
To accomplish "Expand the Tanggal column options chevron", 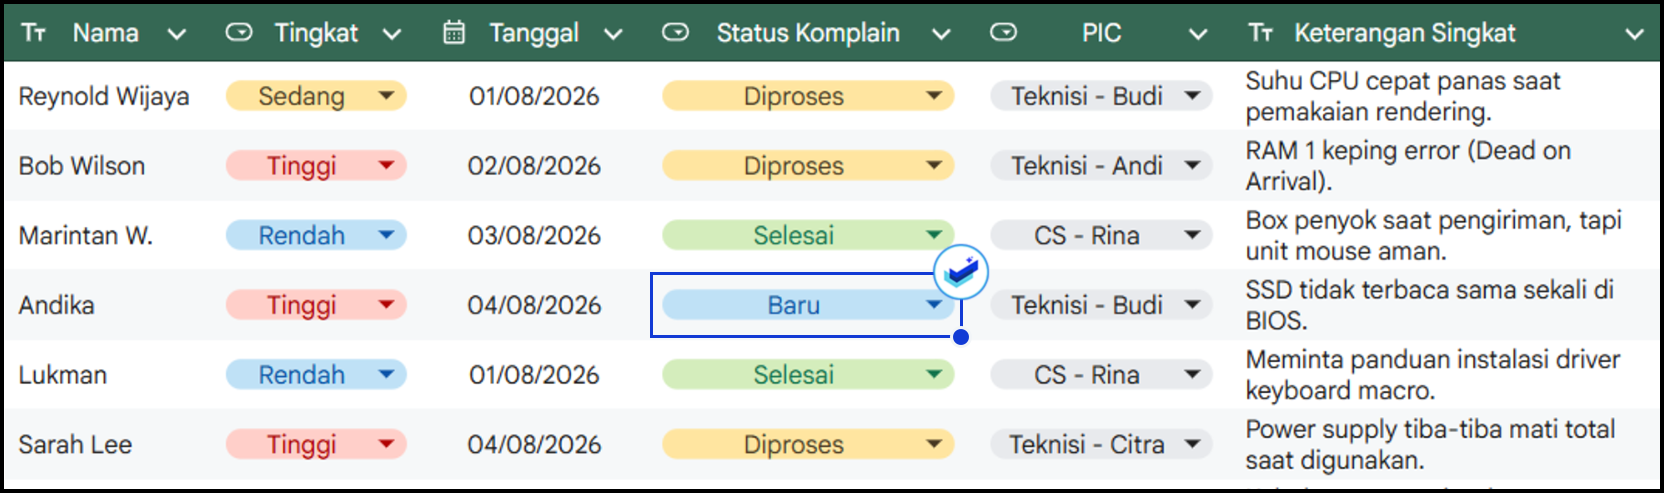I will click(x=614, y=34).
